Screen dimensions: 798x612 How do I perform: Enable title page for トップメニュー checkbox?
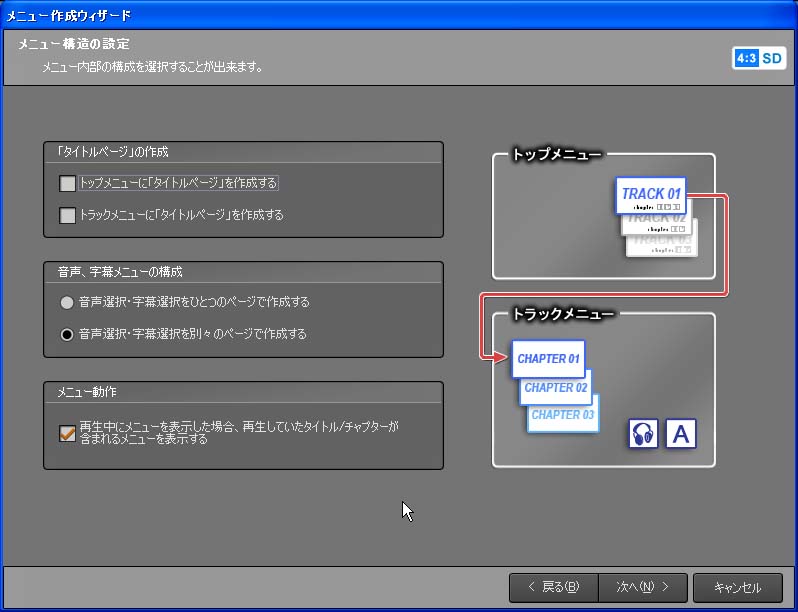click(x=68, y=183)
